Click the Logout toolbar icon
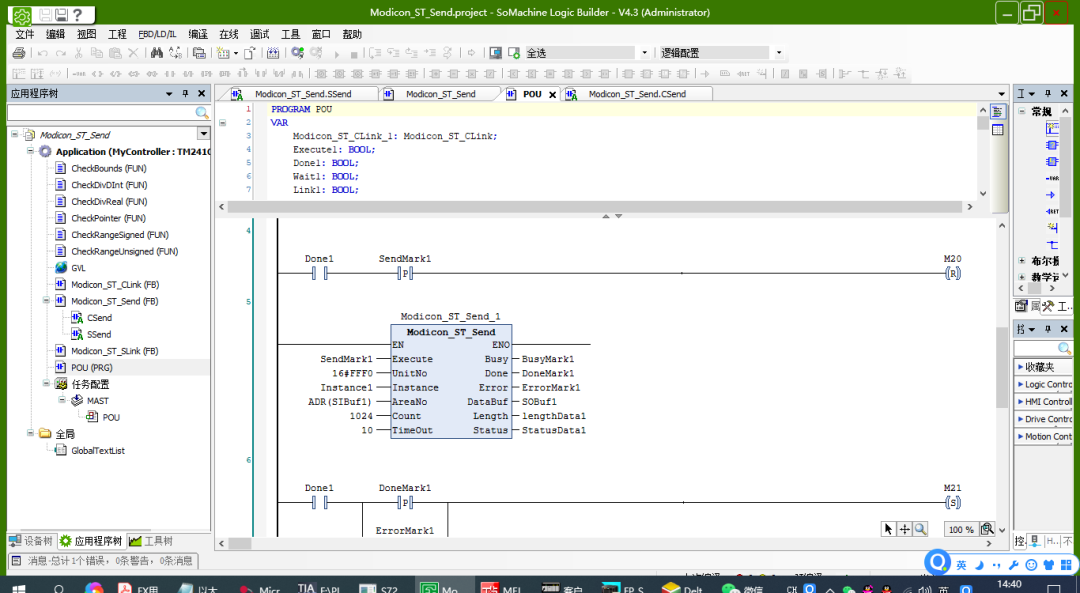 click(316, 53)
